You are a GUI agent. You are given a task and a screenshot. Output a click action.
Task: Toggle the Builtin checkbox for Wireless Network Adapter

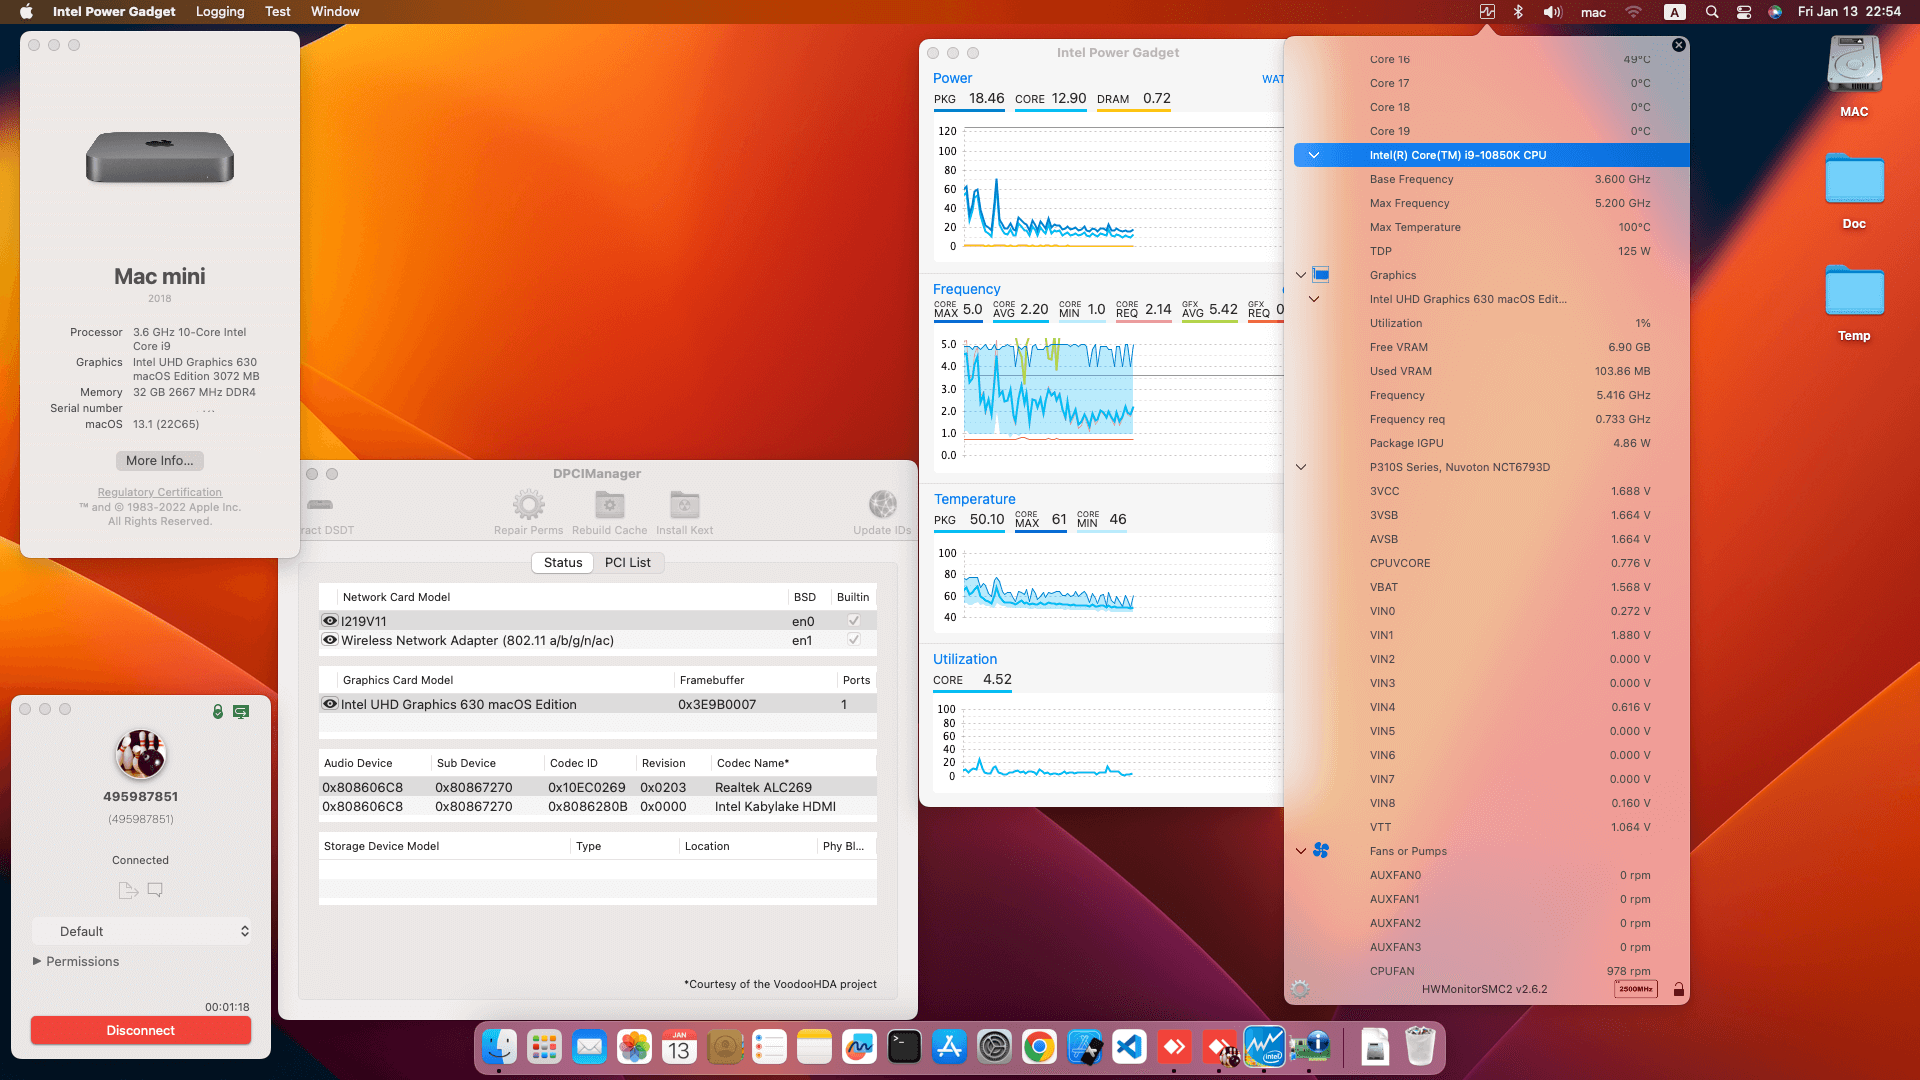click(x=853, y=640)
